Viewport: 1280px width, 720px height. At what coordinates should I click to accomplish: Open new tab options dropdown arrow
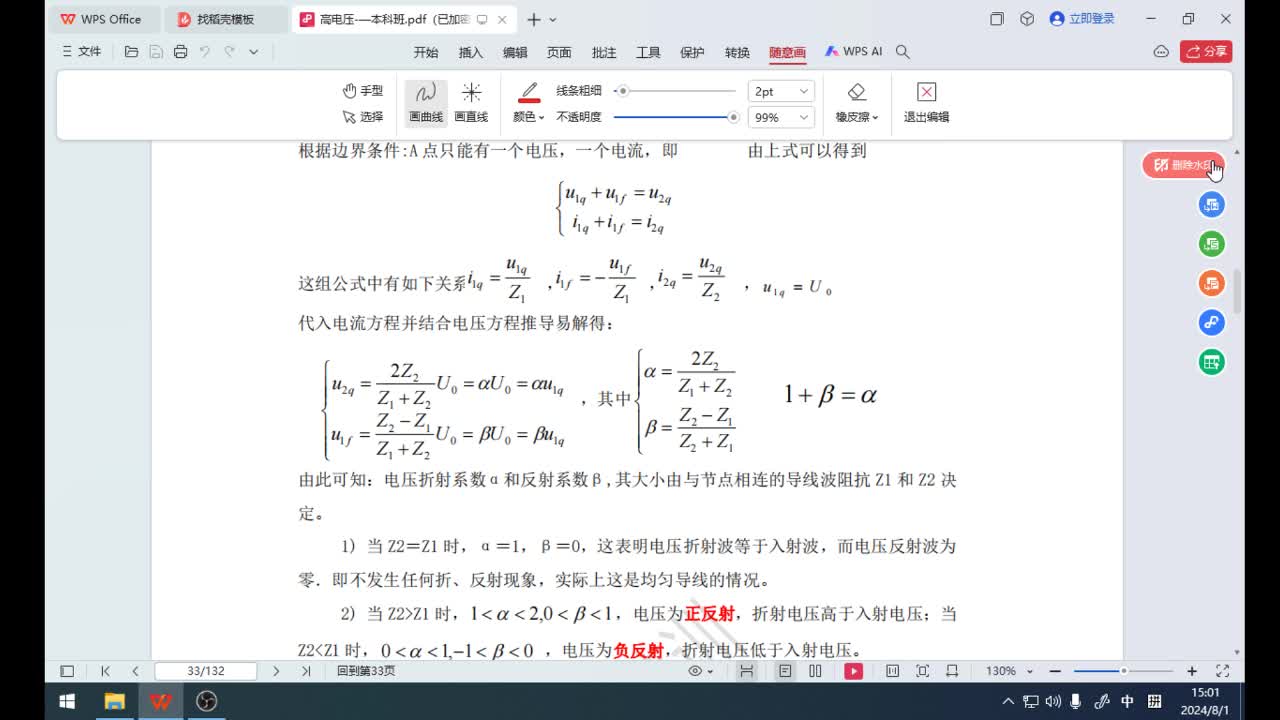(x=553, y=19)
